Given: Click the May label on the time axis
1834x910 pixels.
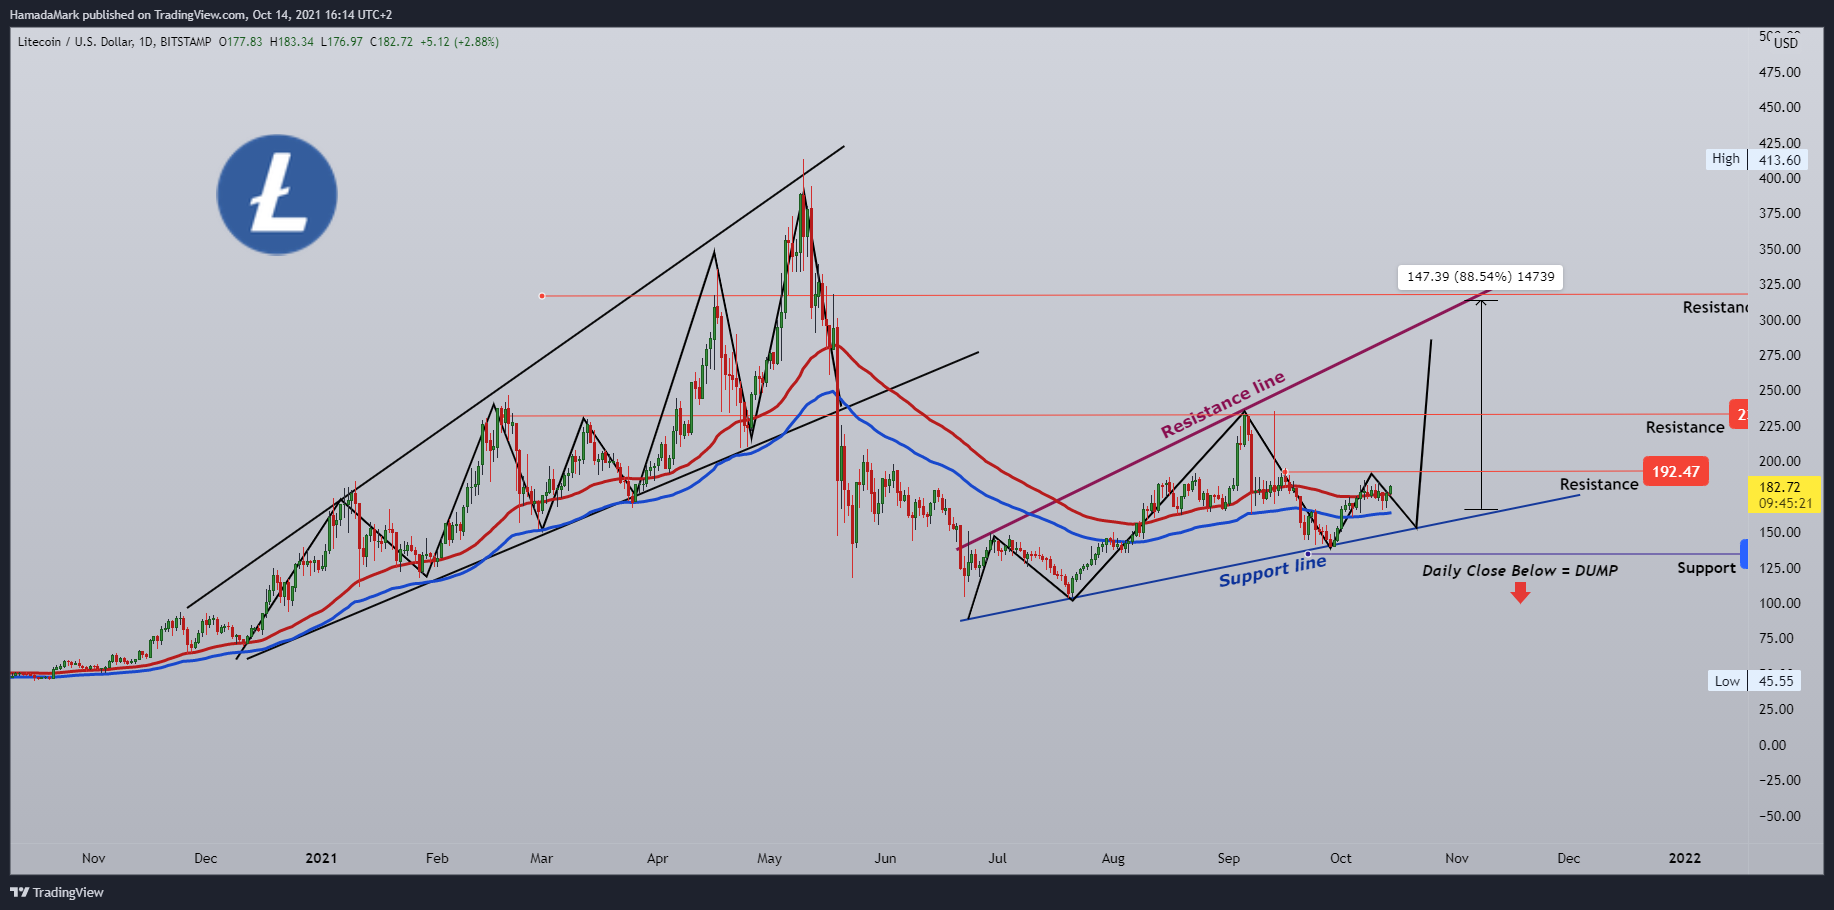Looking at the screenshot, I should (769, 858).
